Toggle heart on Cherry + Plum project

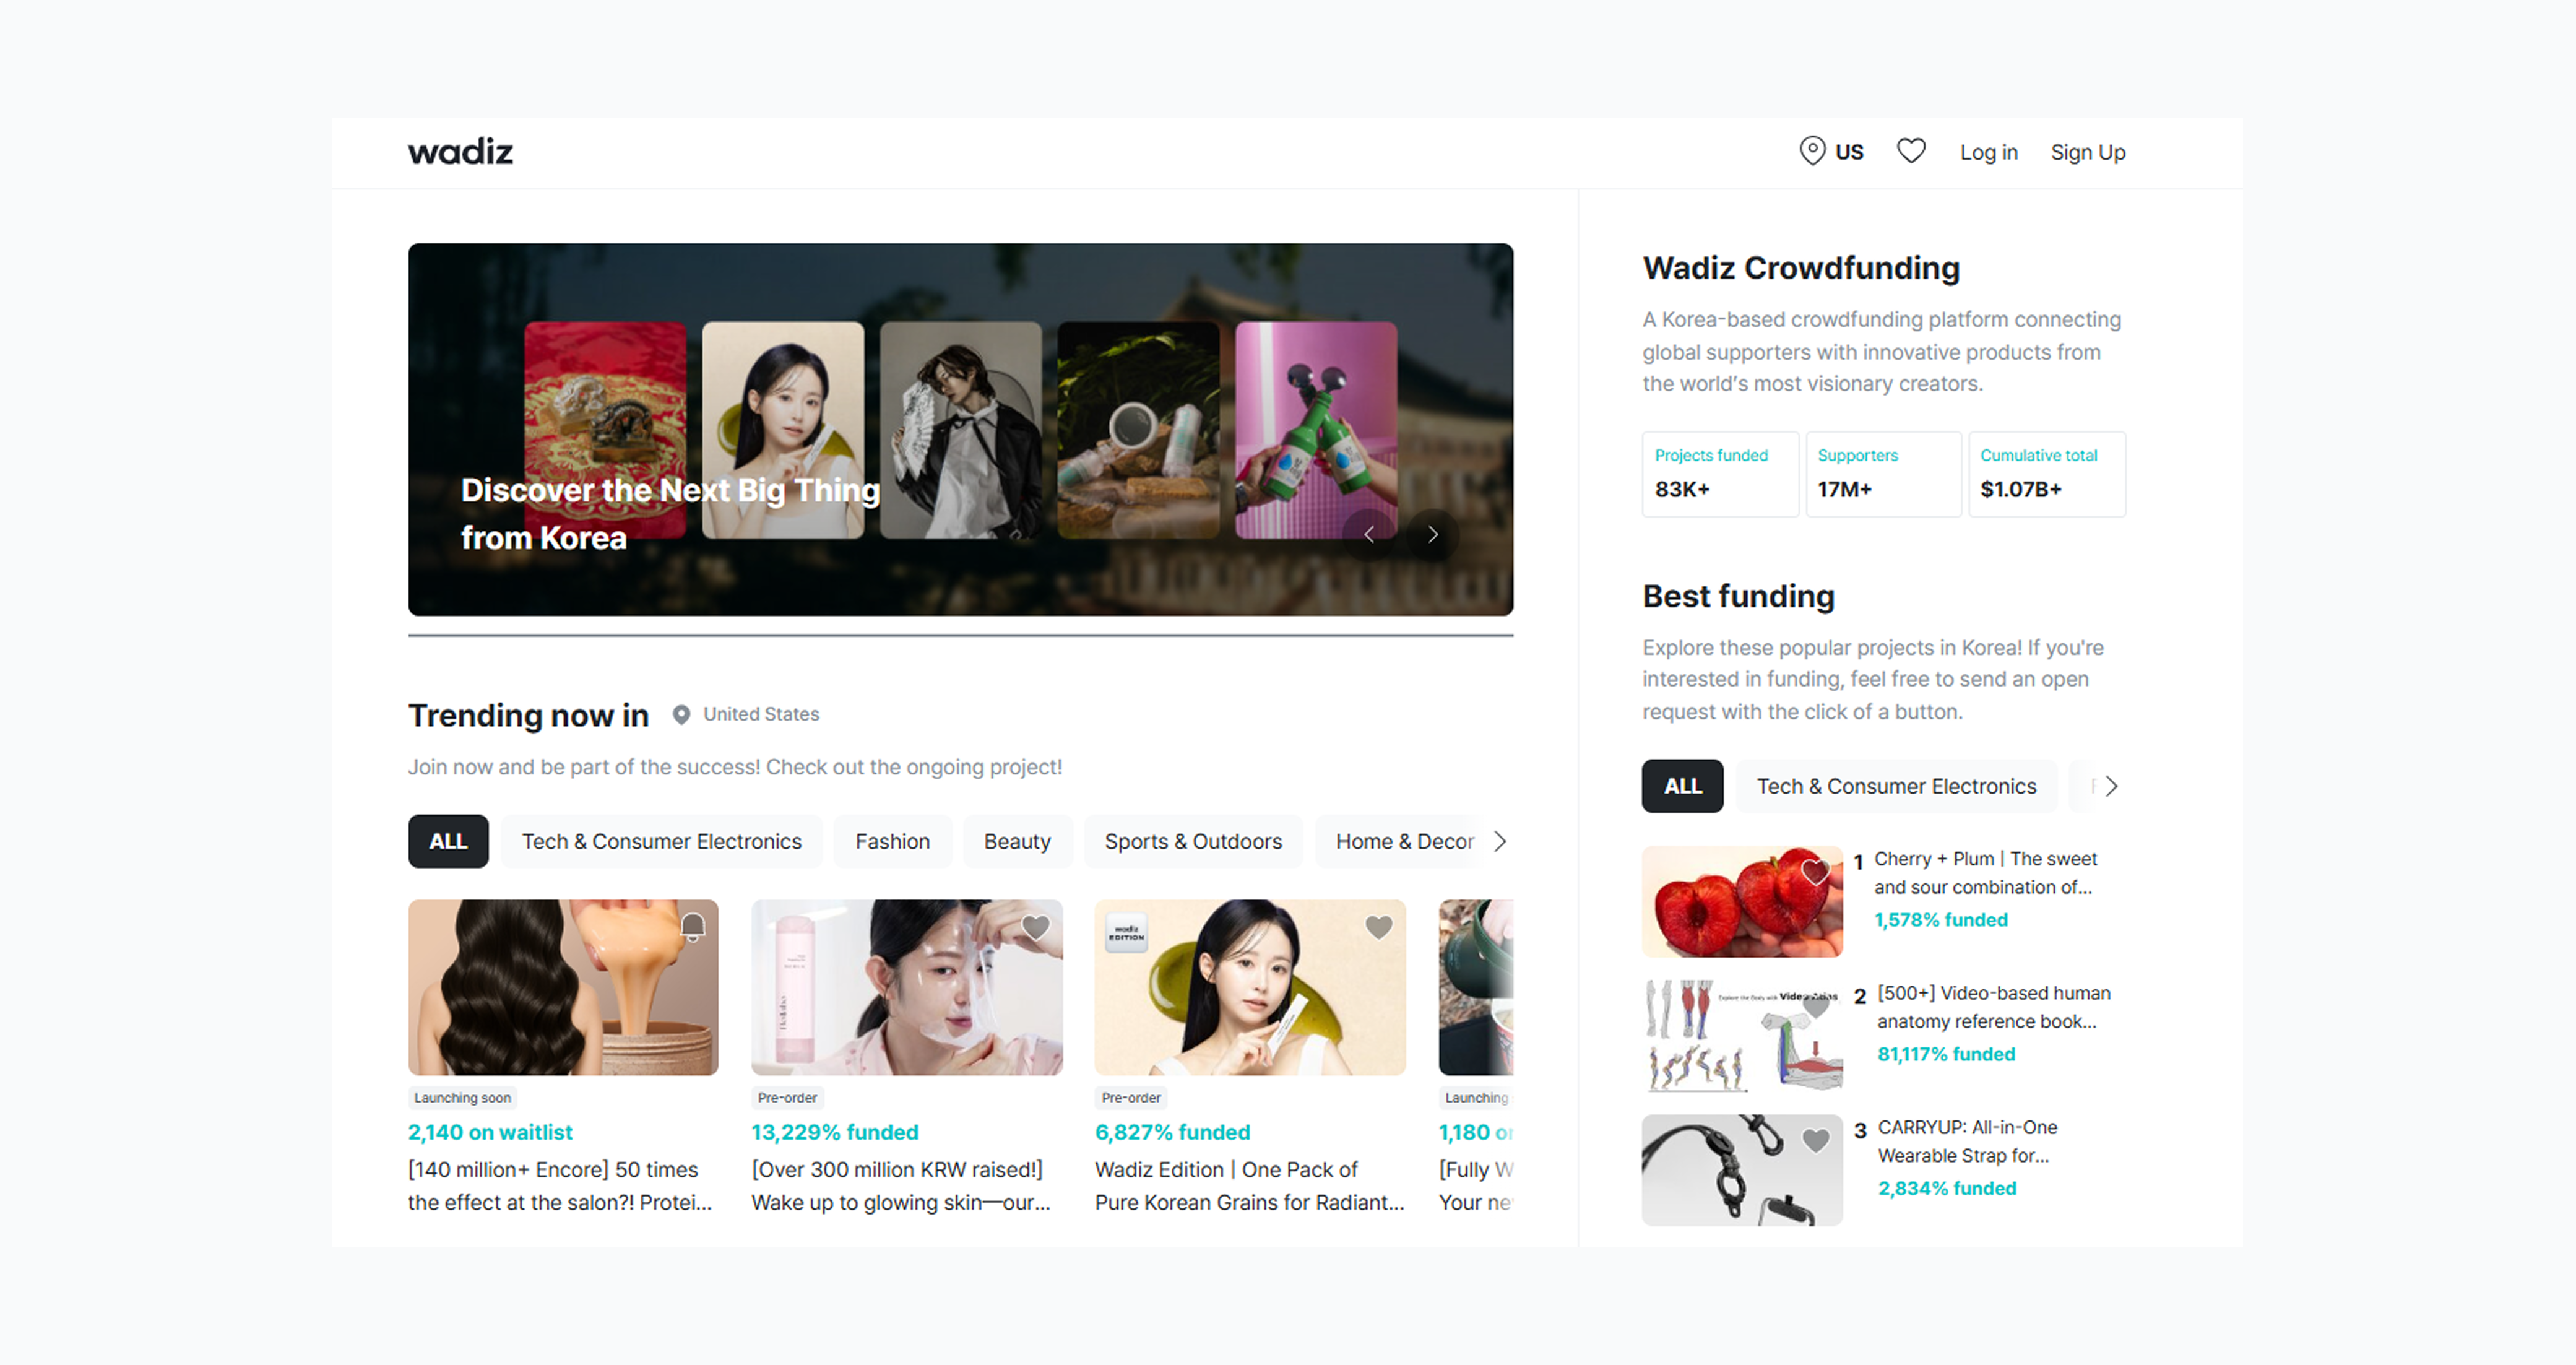coord(1816,873)
